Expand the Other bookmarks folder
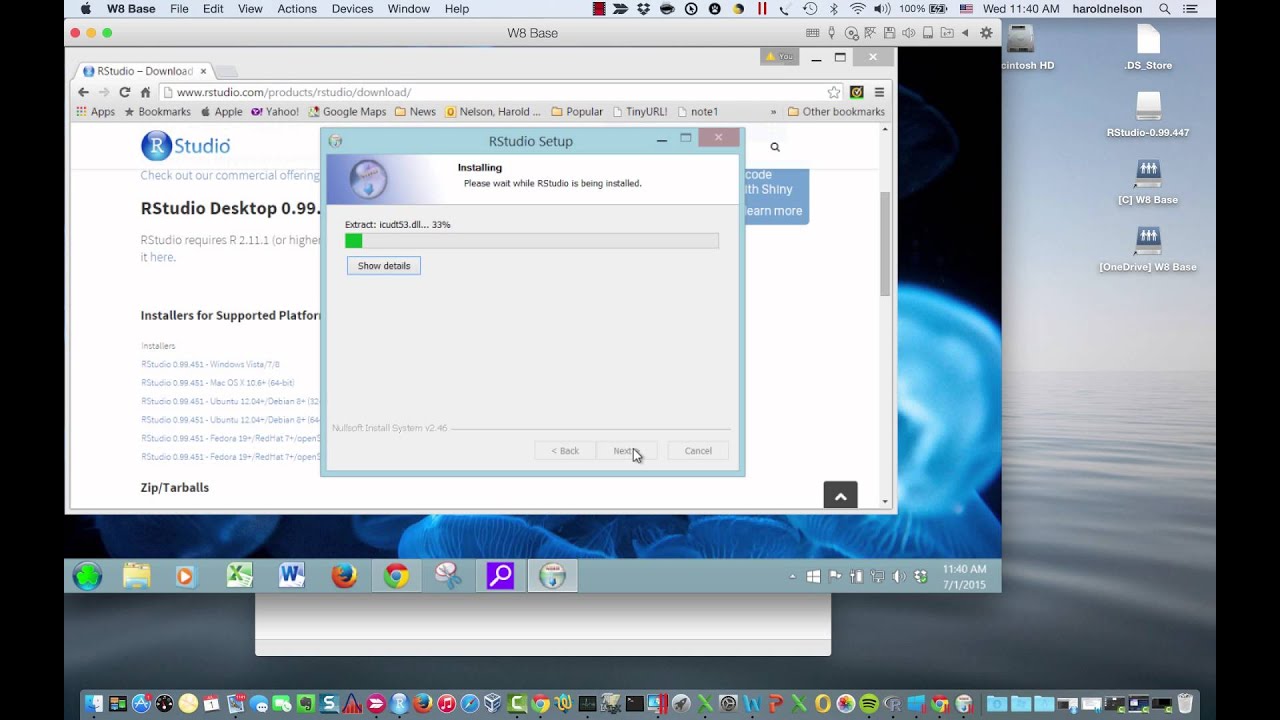Screen dimensions: 1280x720 pos(836,112)
